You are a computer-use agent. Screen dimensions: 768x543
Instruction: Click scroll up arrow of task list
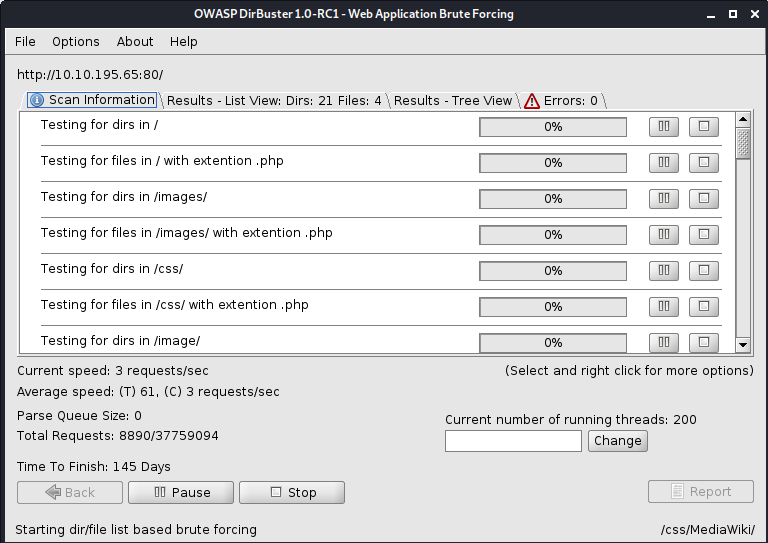(743, 119)
